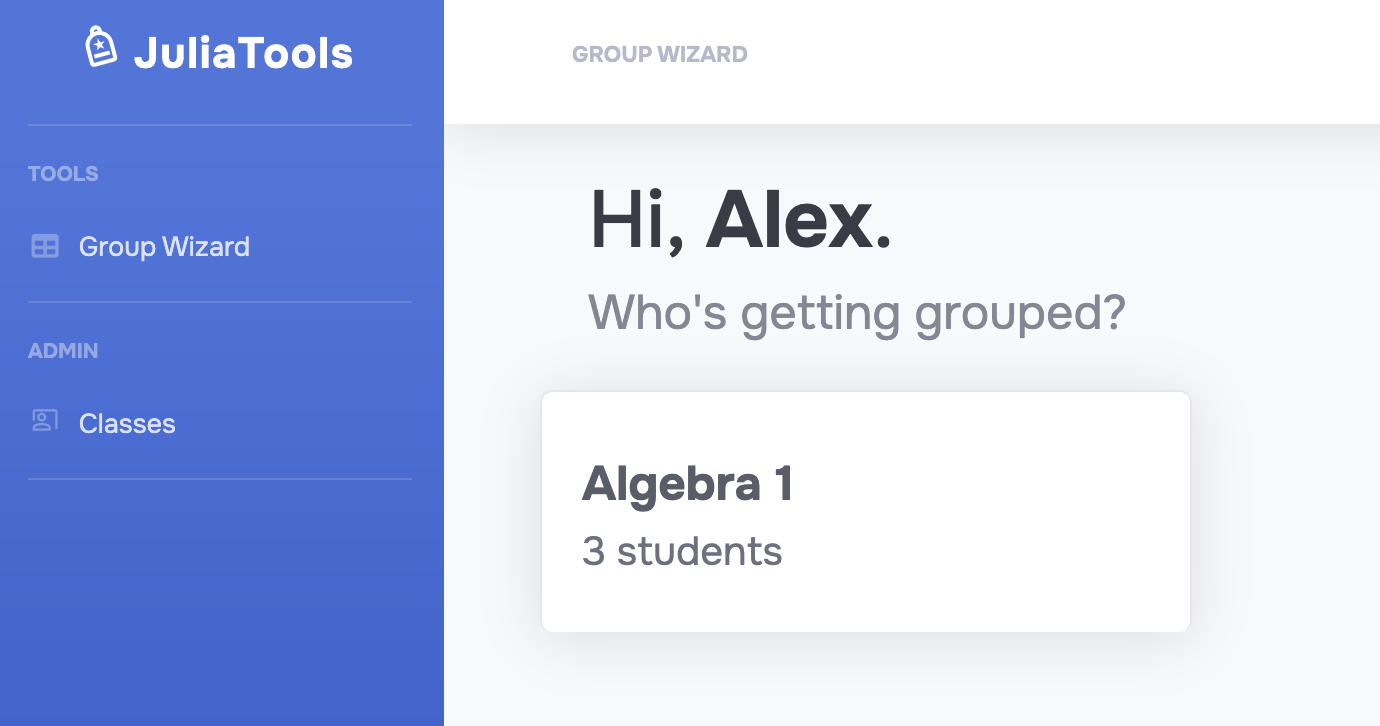Click the TOOLS section heading
Image resolution: width=1380 pixels, height=726 pixels.
point(63,174)
